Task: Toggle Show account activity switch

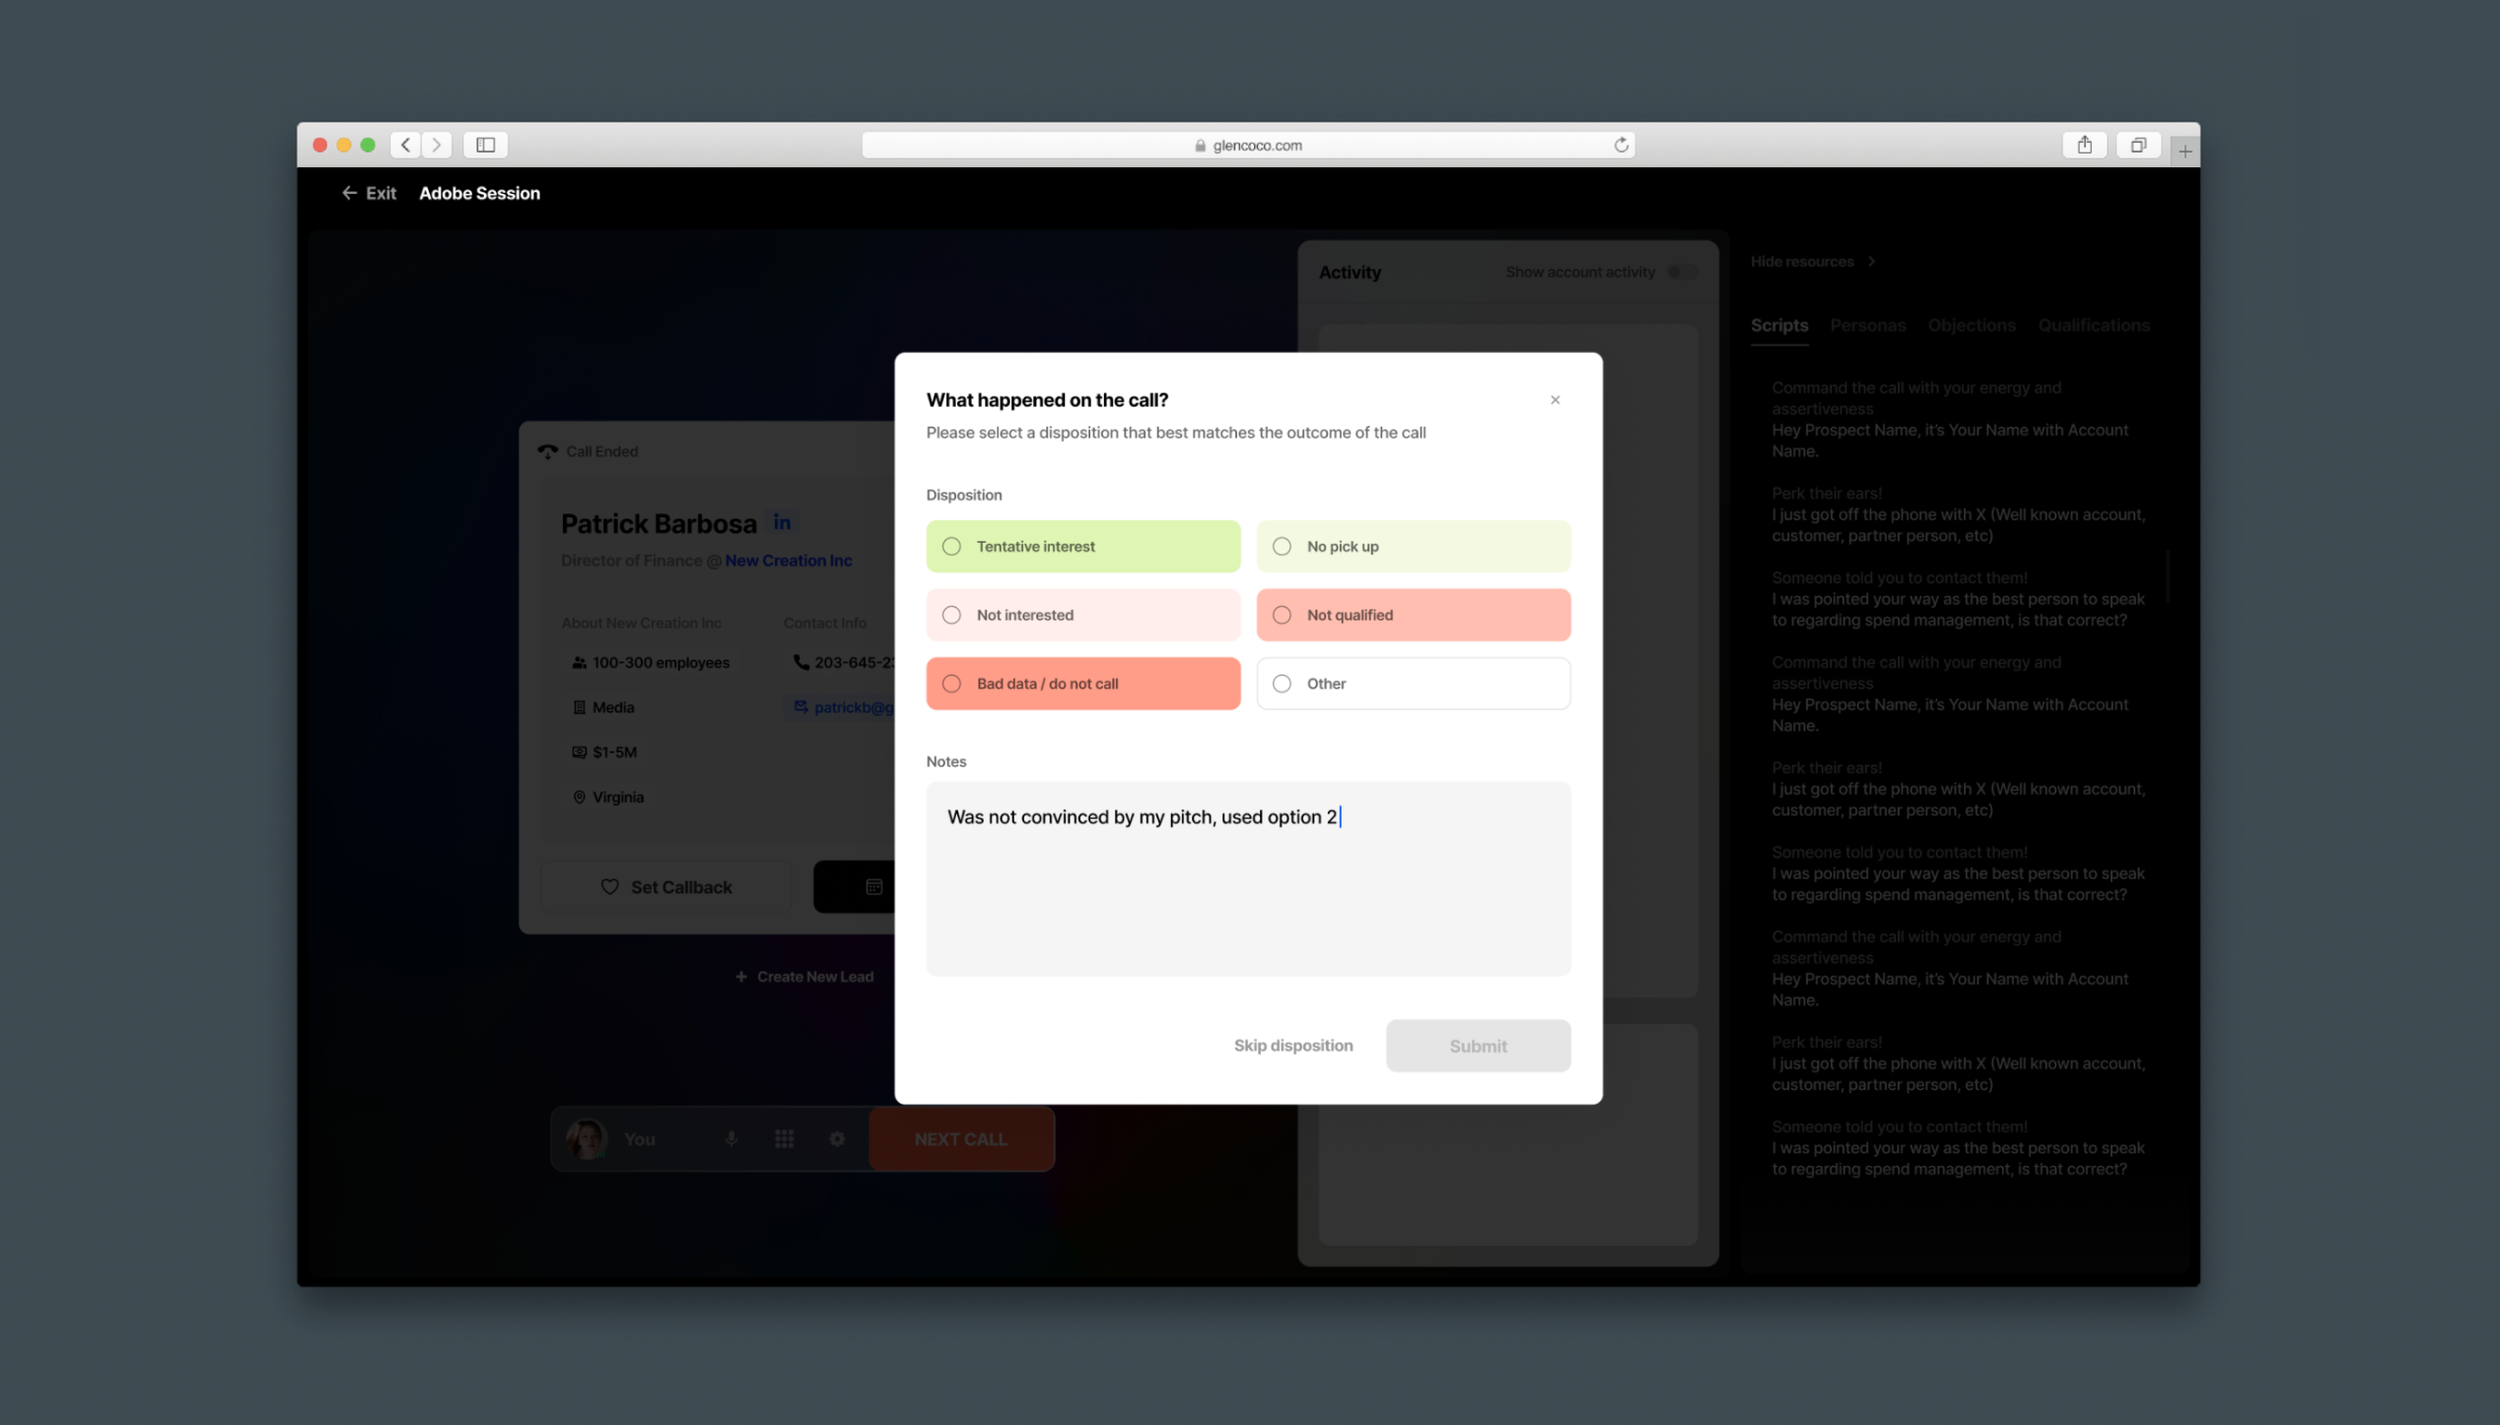Action: coord(1682,272)
